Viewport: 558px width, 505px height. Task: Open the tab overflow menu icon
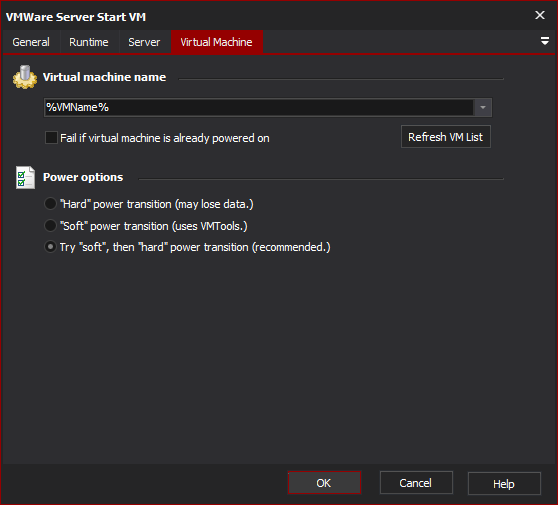click(544, 41)
